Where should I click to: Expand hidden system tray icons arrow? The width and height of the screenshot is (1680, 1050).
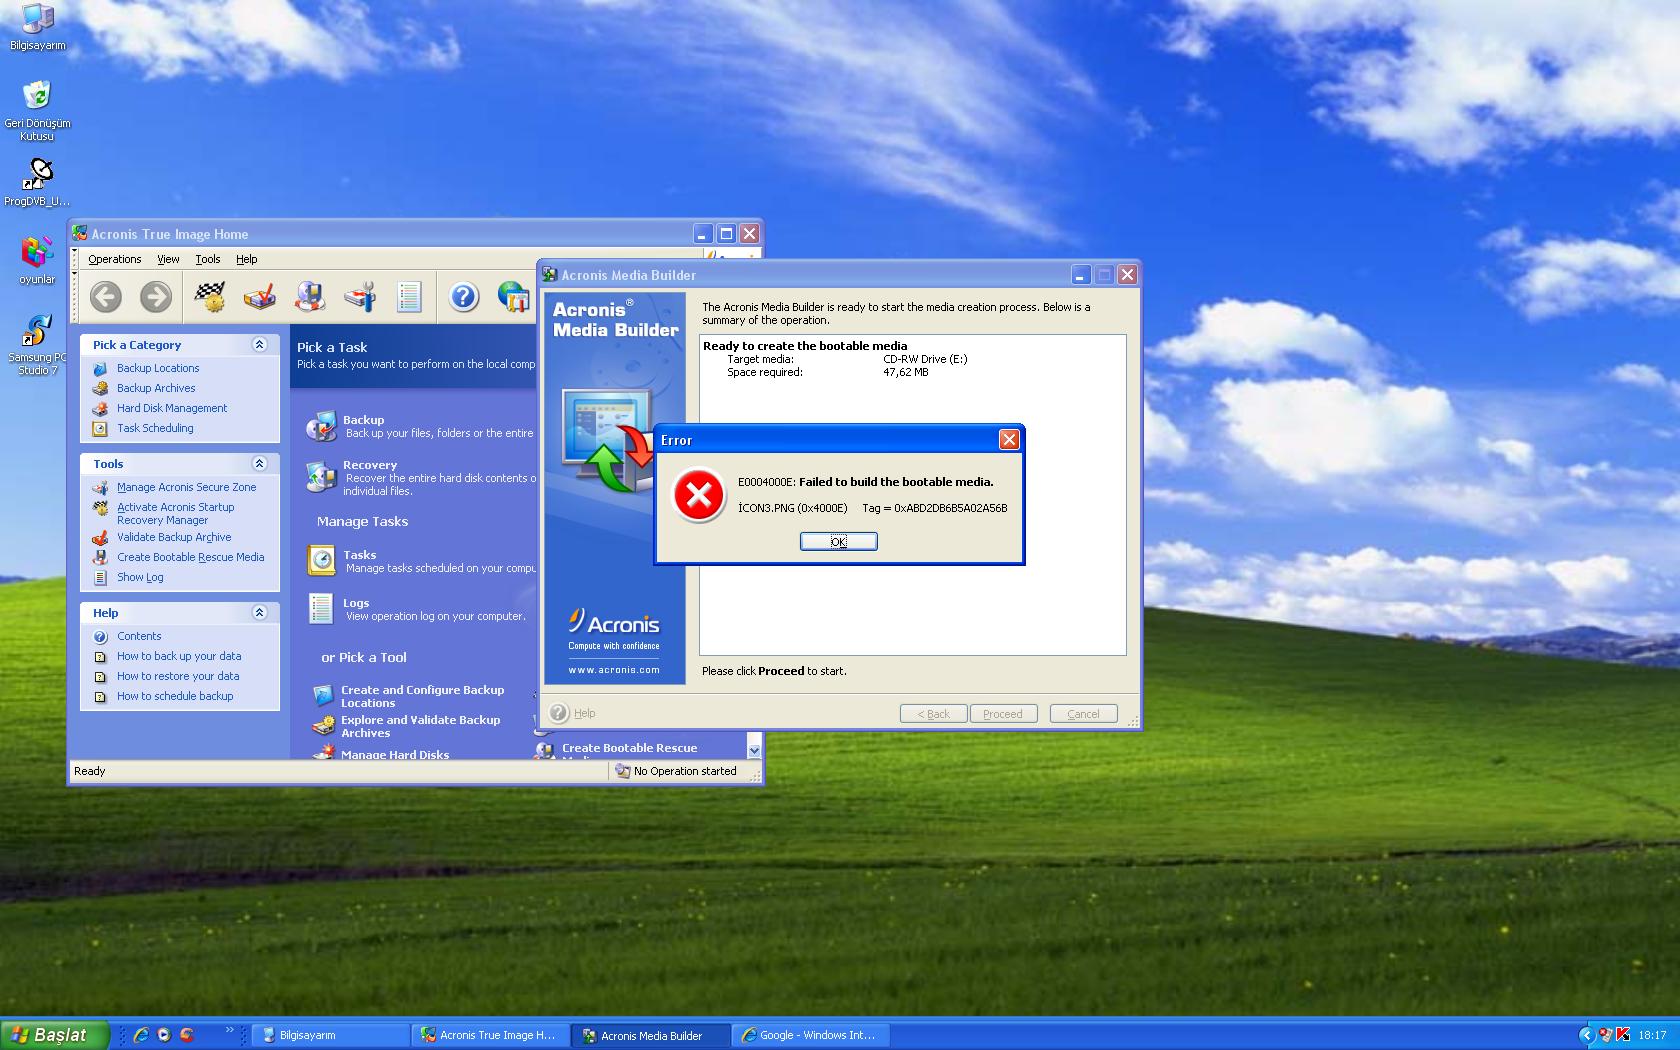[1586, 1035]
